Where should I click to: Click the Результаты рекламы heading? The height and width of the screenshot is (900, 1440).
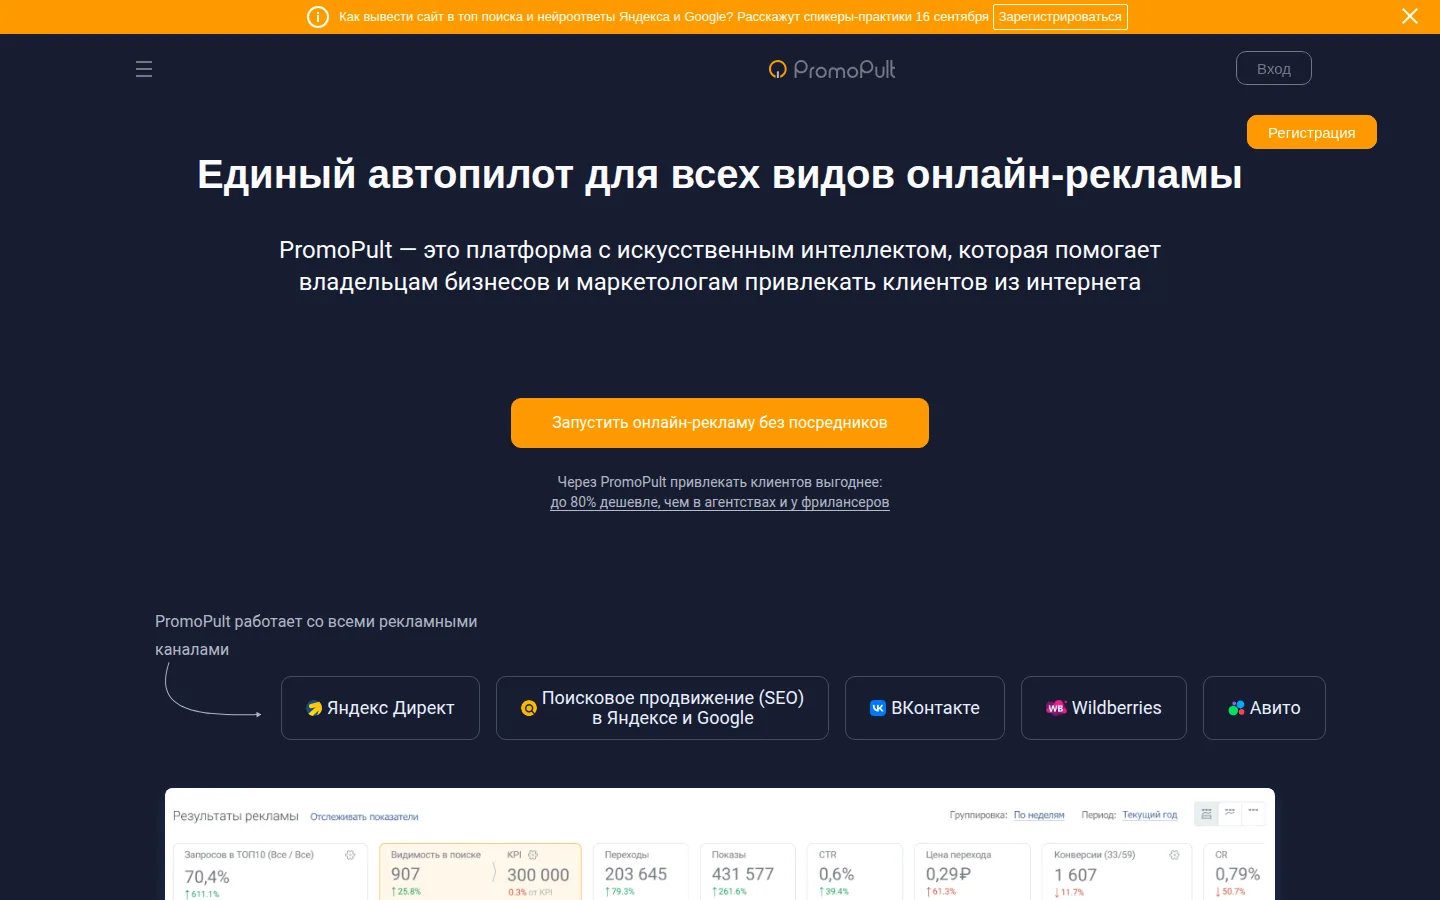tap(236, 816)
